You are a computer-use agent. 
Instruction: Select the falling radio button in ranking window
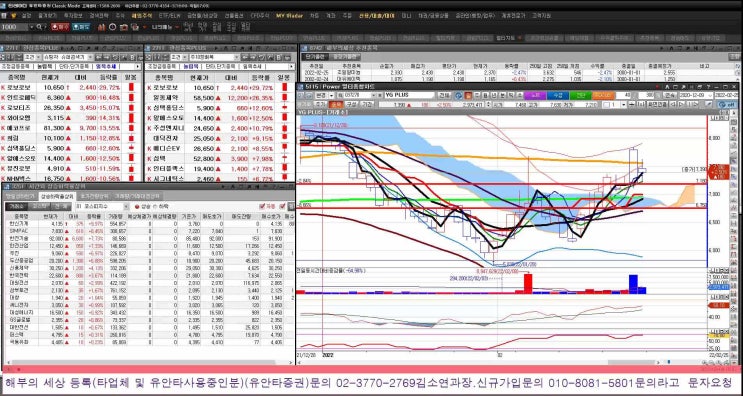coord(156,207)
